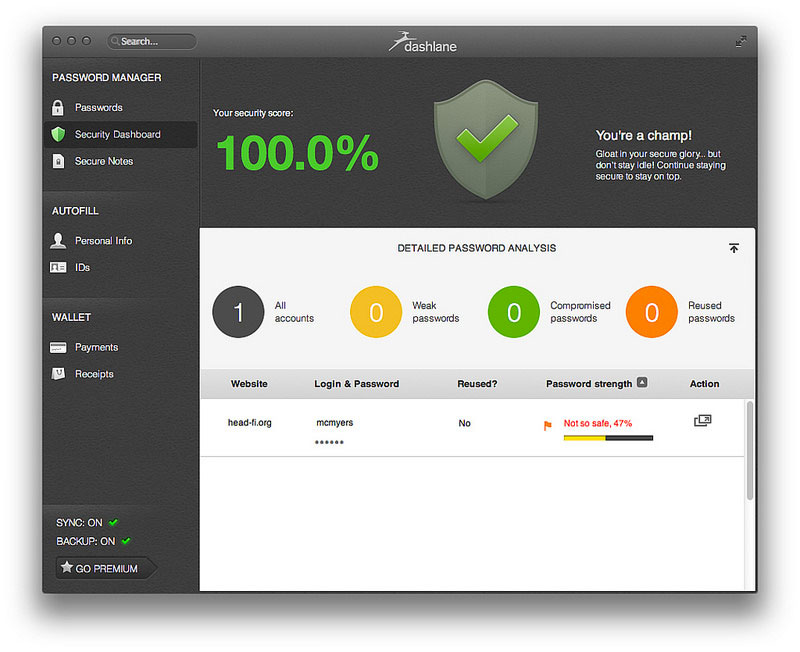Viewport: 800px width, 652px height.
Task: Click the fullscreen arrows icon in title bar
Action: 741,41
